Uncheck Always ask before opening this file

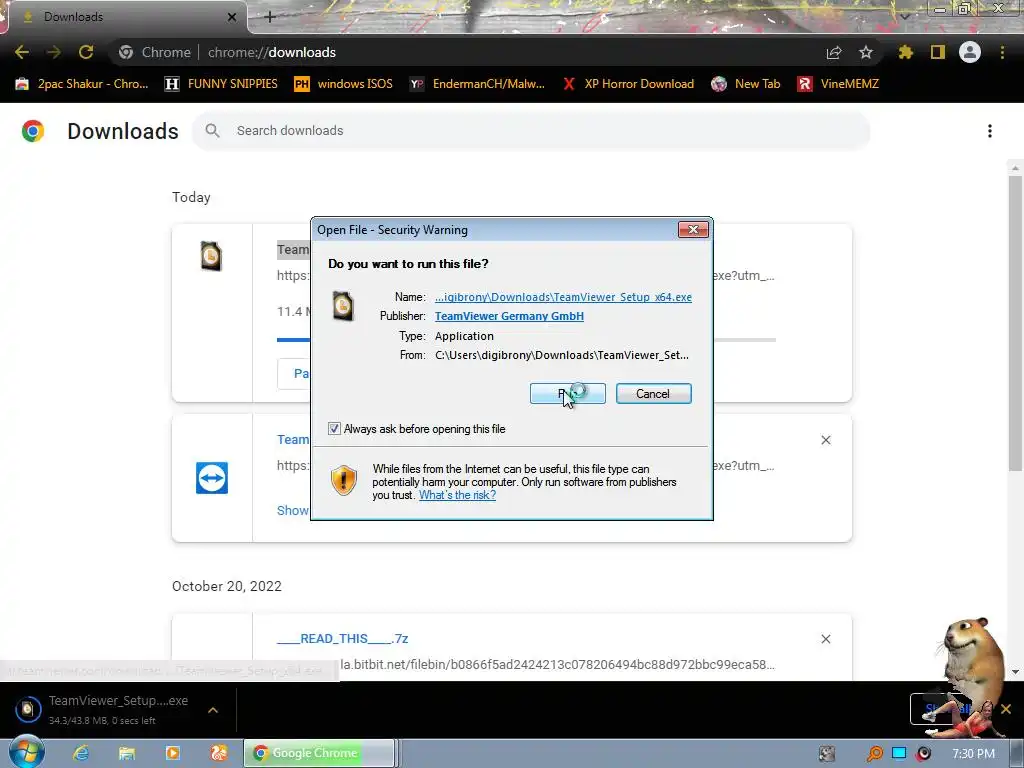334,429
